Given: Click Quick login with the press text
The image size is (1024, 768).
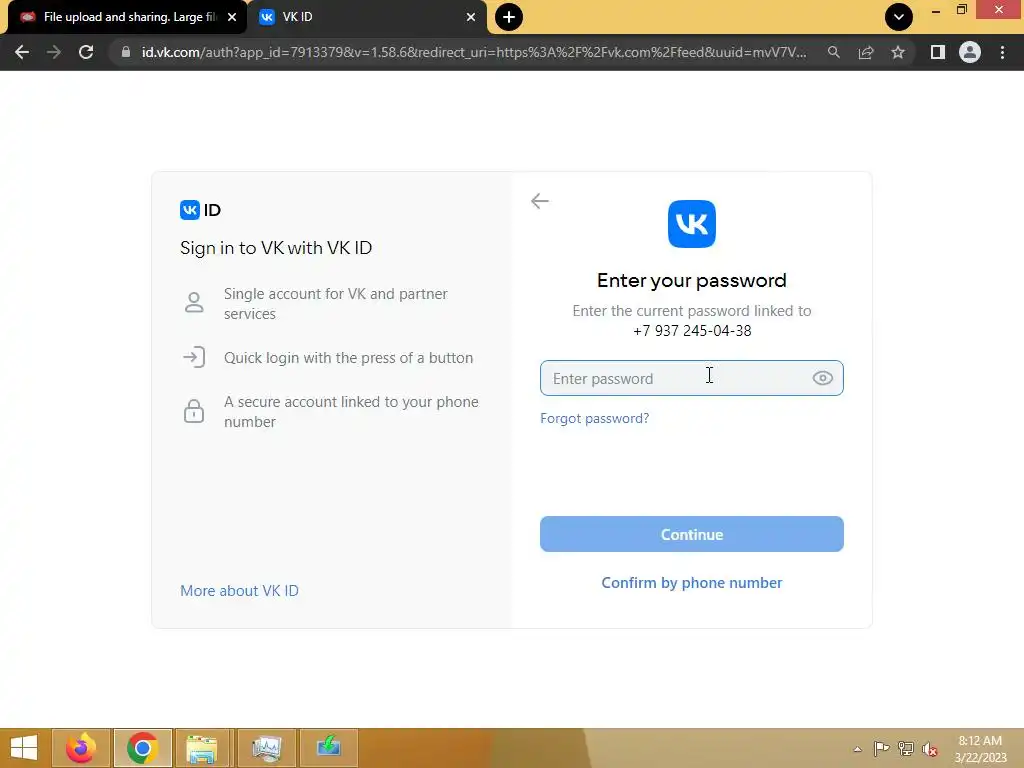Looking at the screenshot, I should point(348,358).
